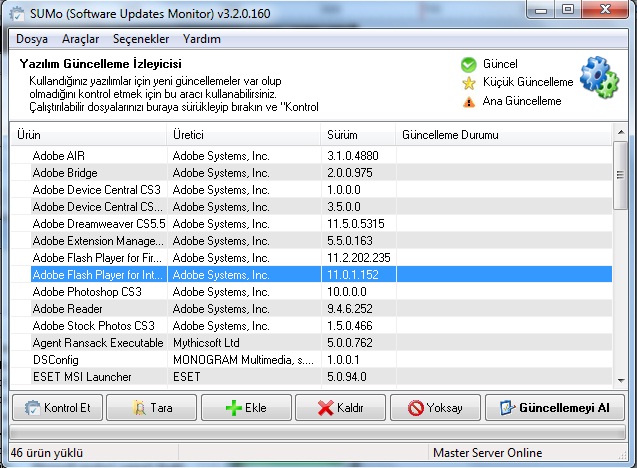This screenshot has width=637, height=468.
Task: Click the vertical scrollbar thumb
Action: [x=620, y=175]
